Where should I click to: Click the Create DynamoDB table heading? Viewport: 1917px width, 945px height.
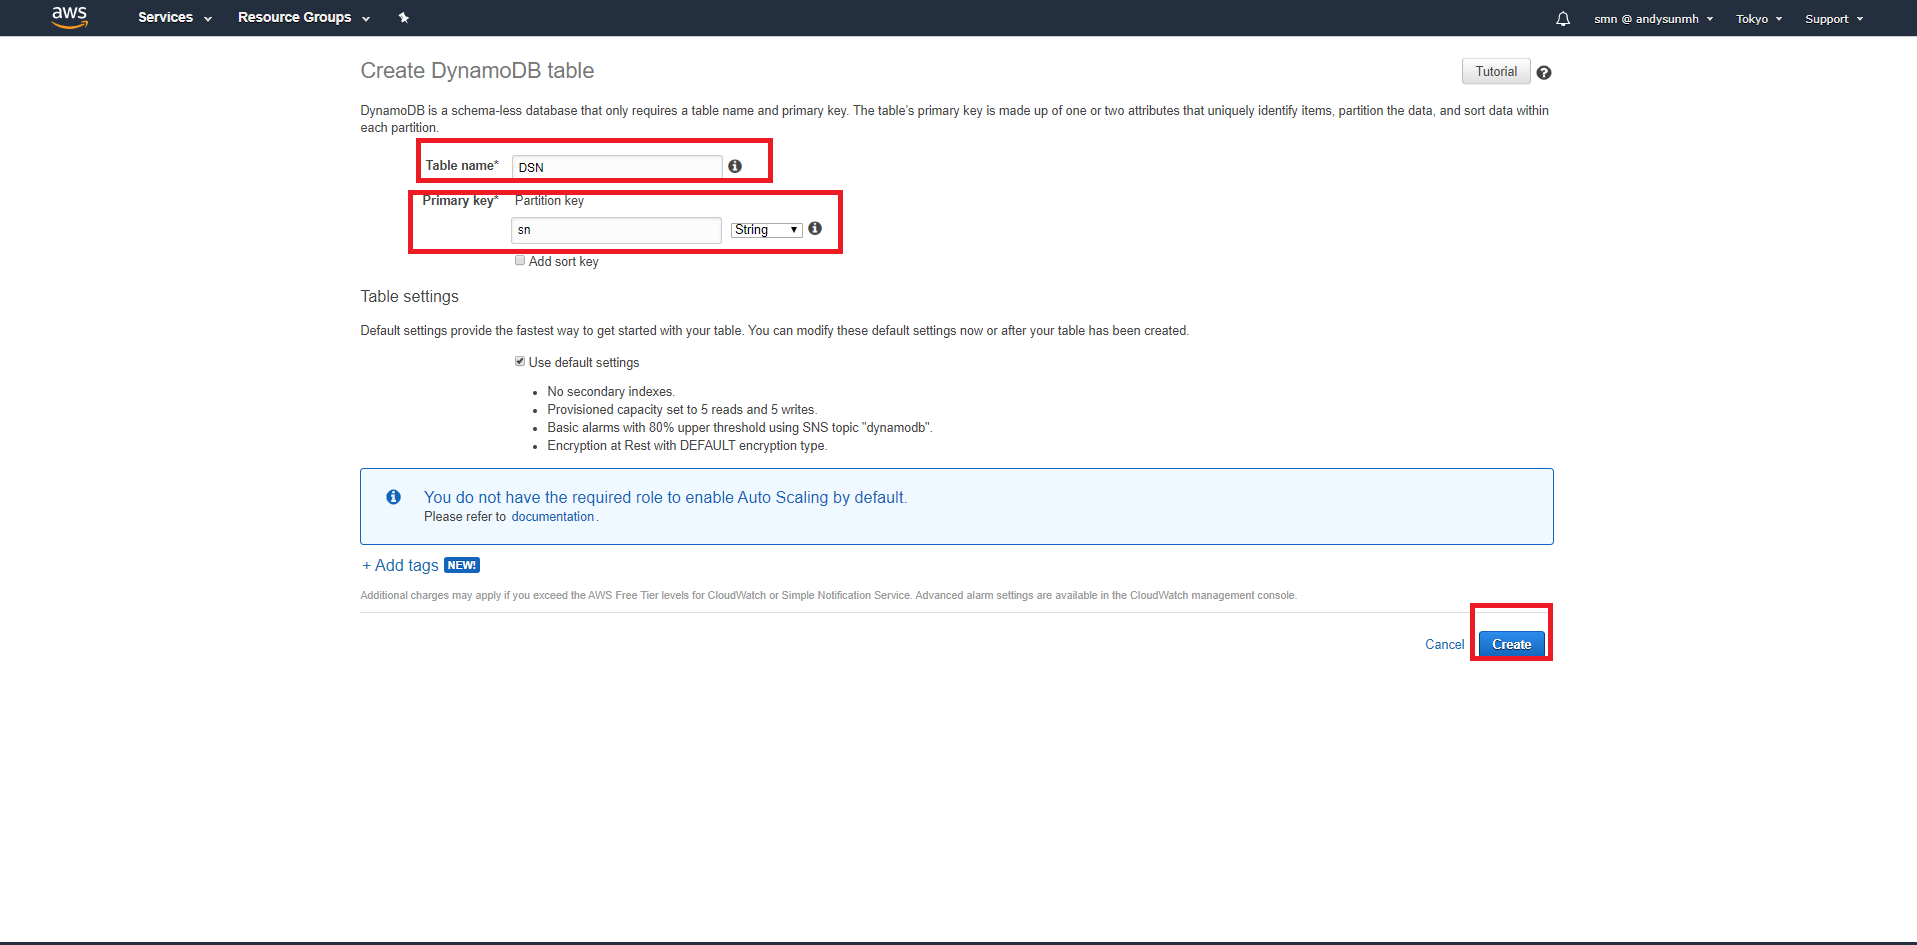pyautogui.click(x=477, y=71)
